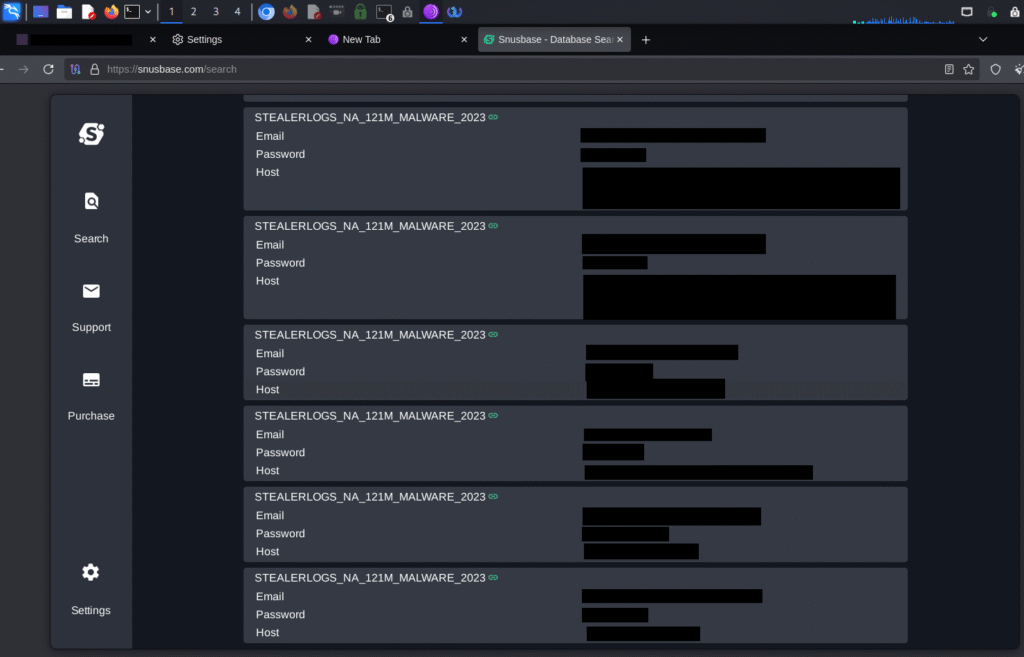The height and width of the screenshot is (657, 1024).
Task: Go forward with the browser arrow
Action: (x=24, y=69)
